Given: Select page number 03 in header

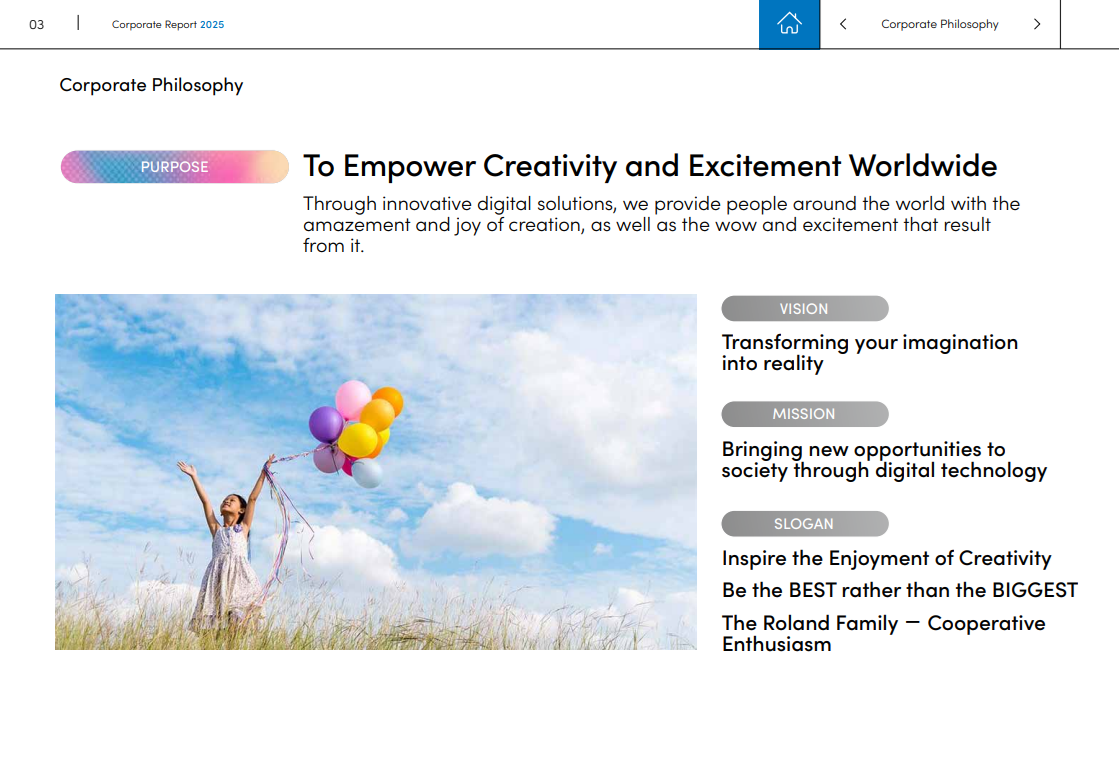Looking at the screenshot, I should click(x=37, y=24).
